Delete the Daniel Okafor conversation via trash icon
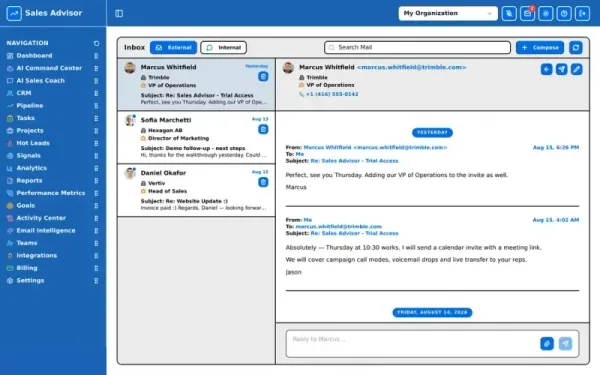 (x=263, y=182)
